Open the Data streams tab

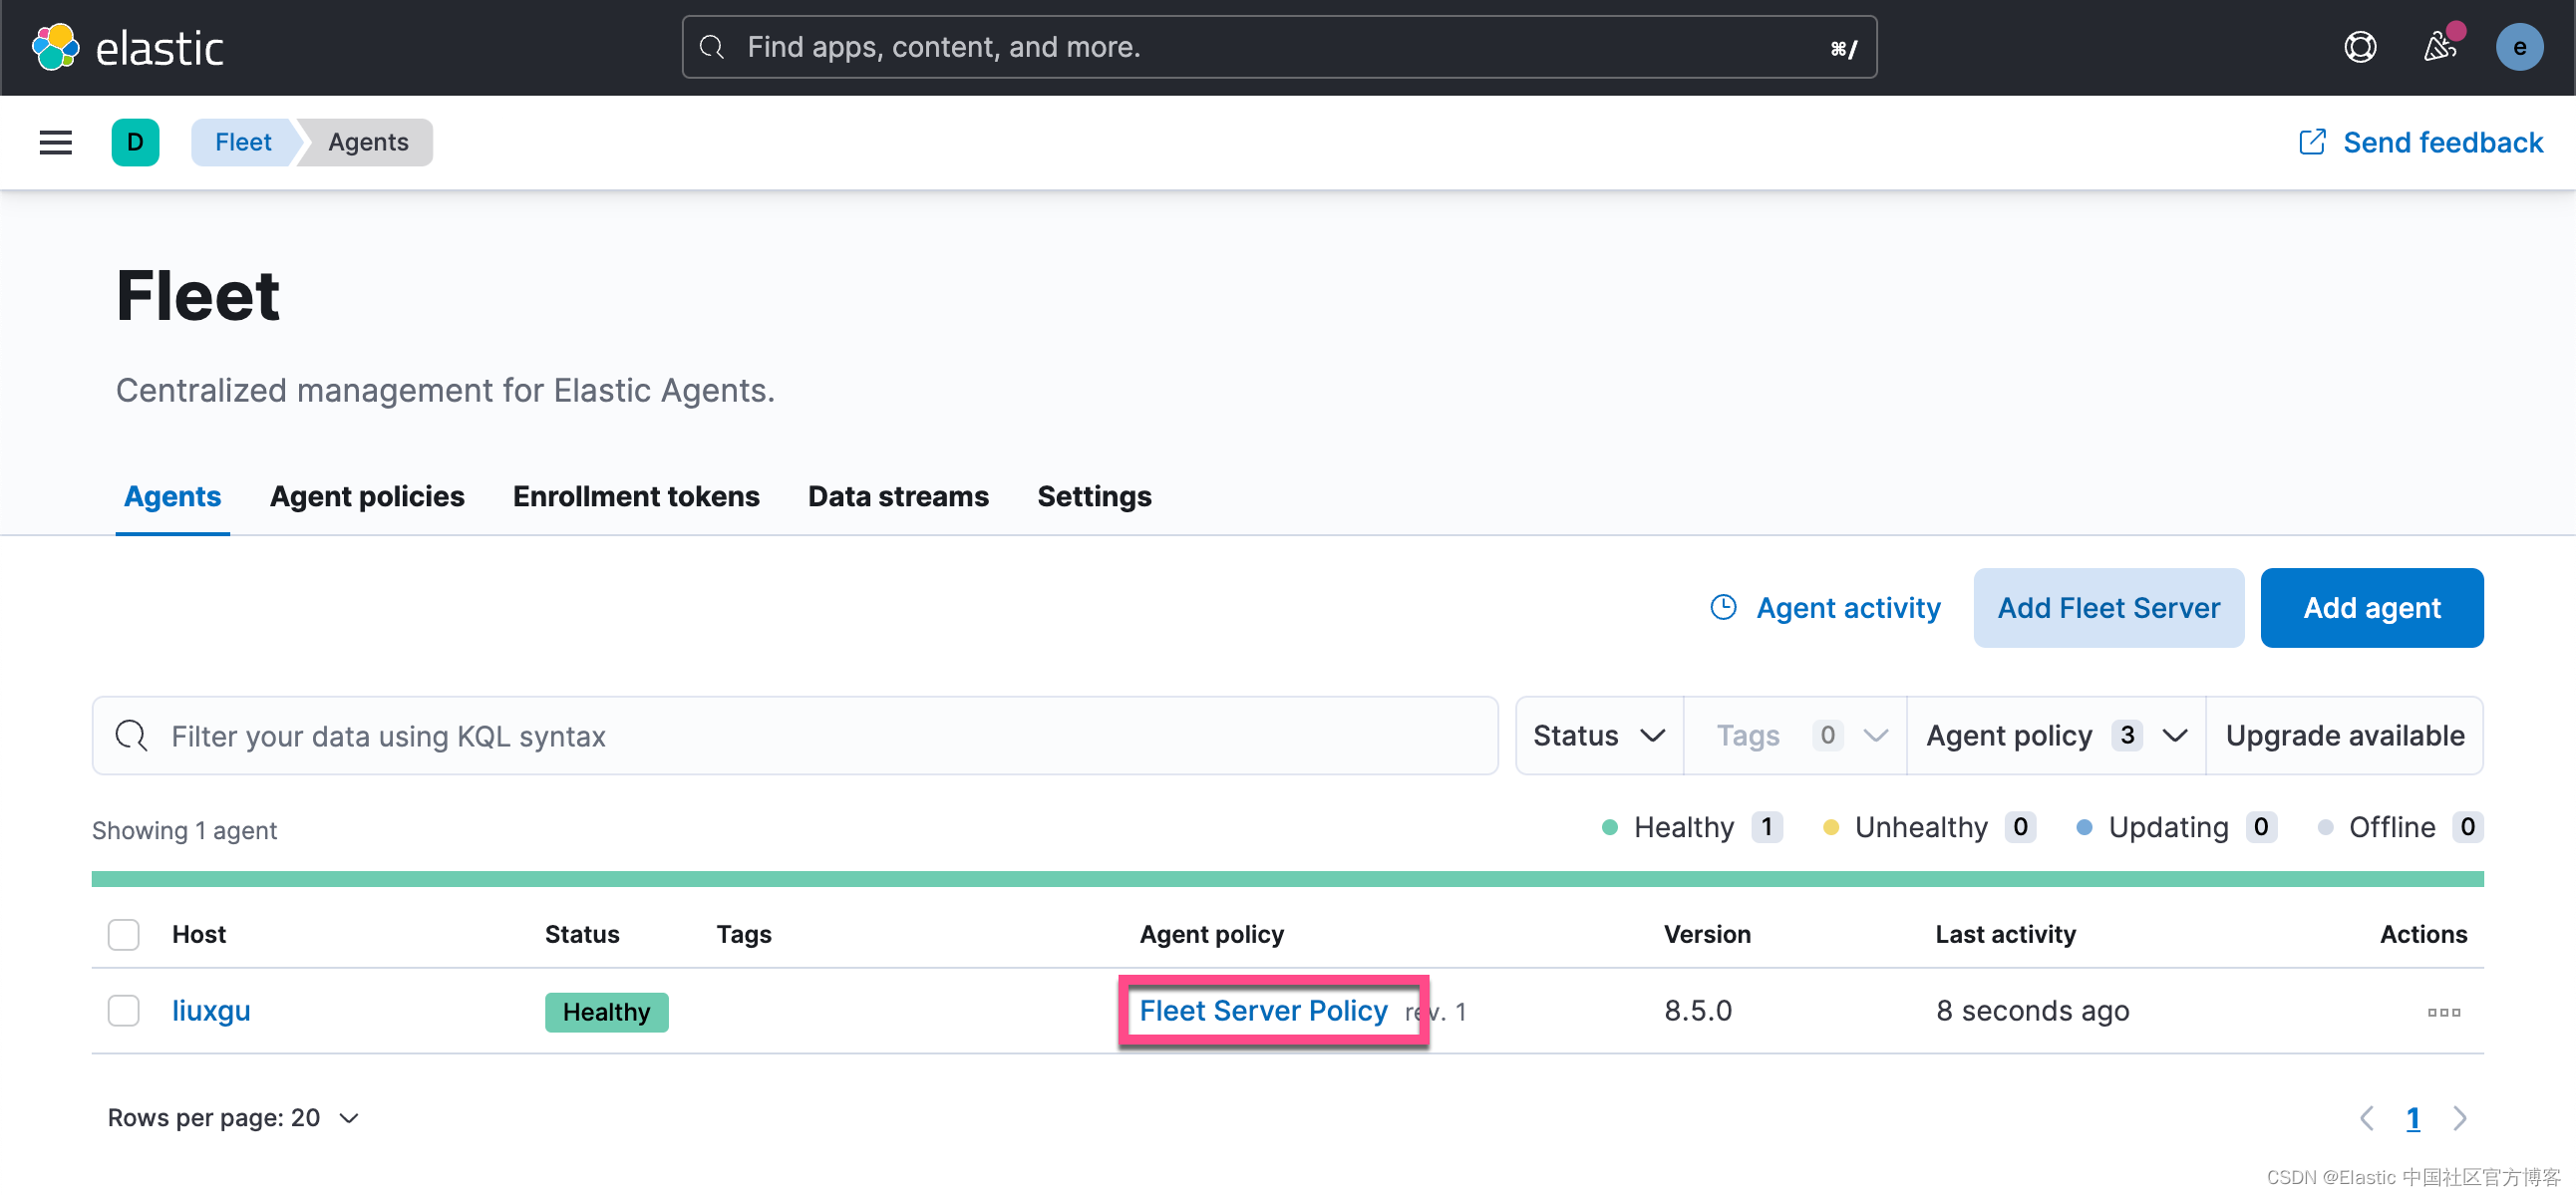pos(898,496)
